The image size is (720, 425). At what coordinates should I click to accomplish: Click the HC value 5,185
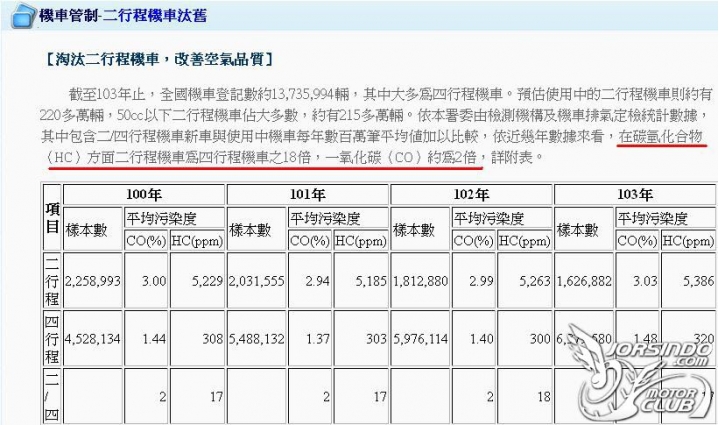pos(371,281)
